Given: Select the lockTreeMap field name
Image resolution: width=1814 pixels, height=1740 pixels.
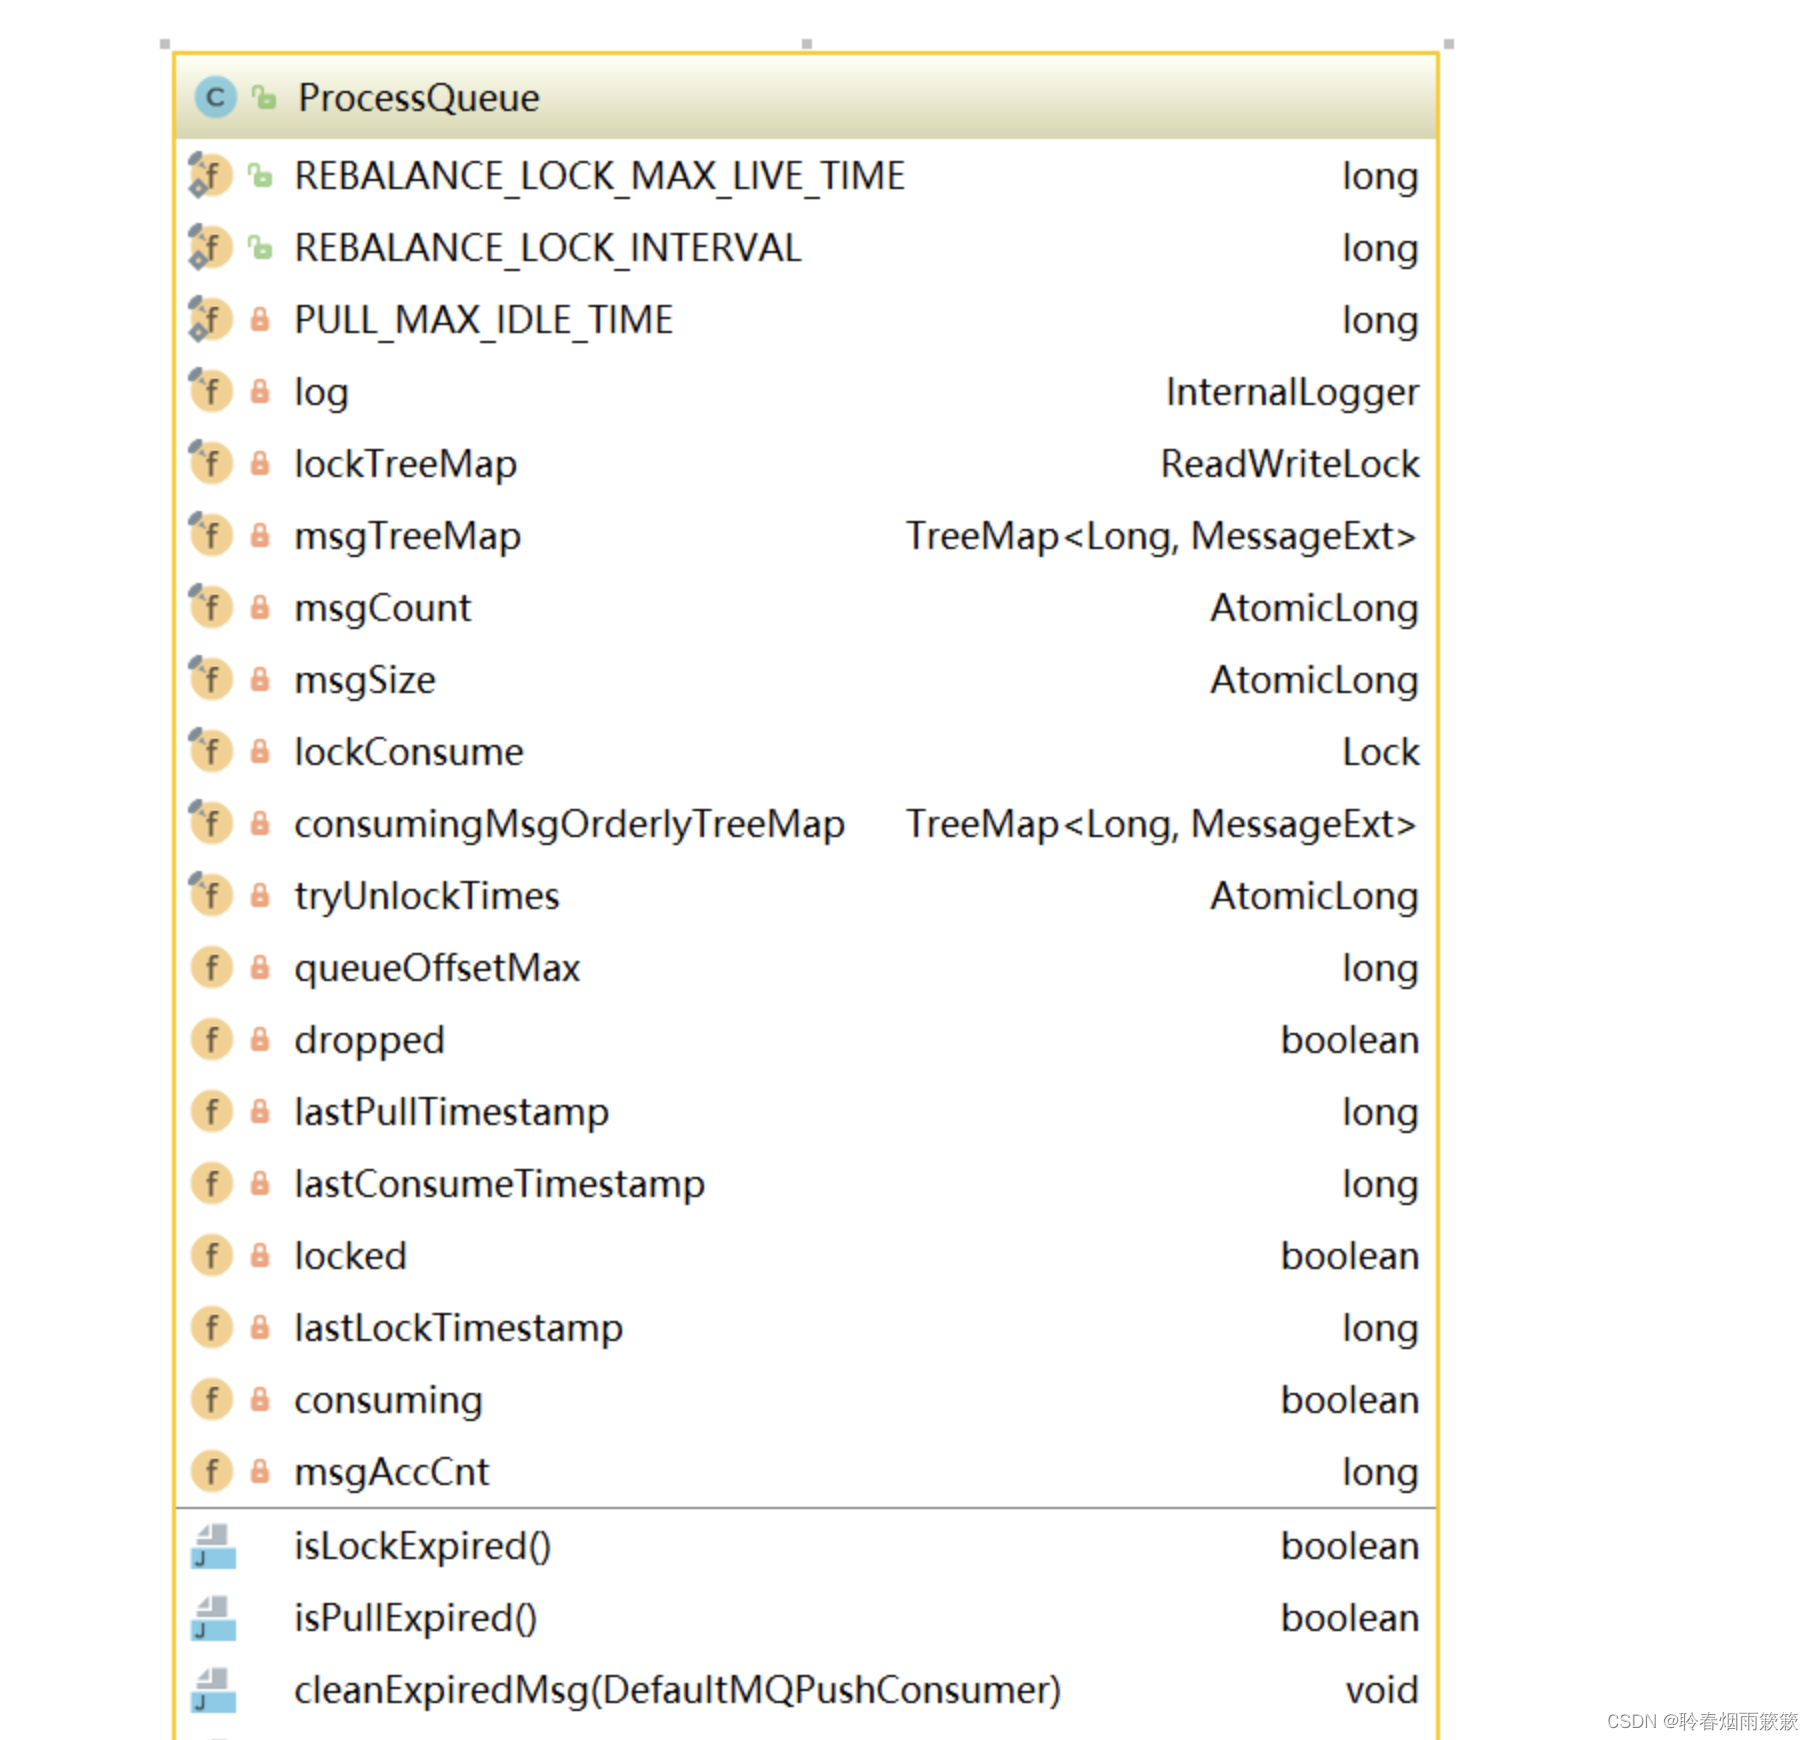Looking at the screenshot, I should click(405, 464).
